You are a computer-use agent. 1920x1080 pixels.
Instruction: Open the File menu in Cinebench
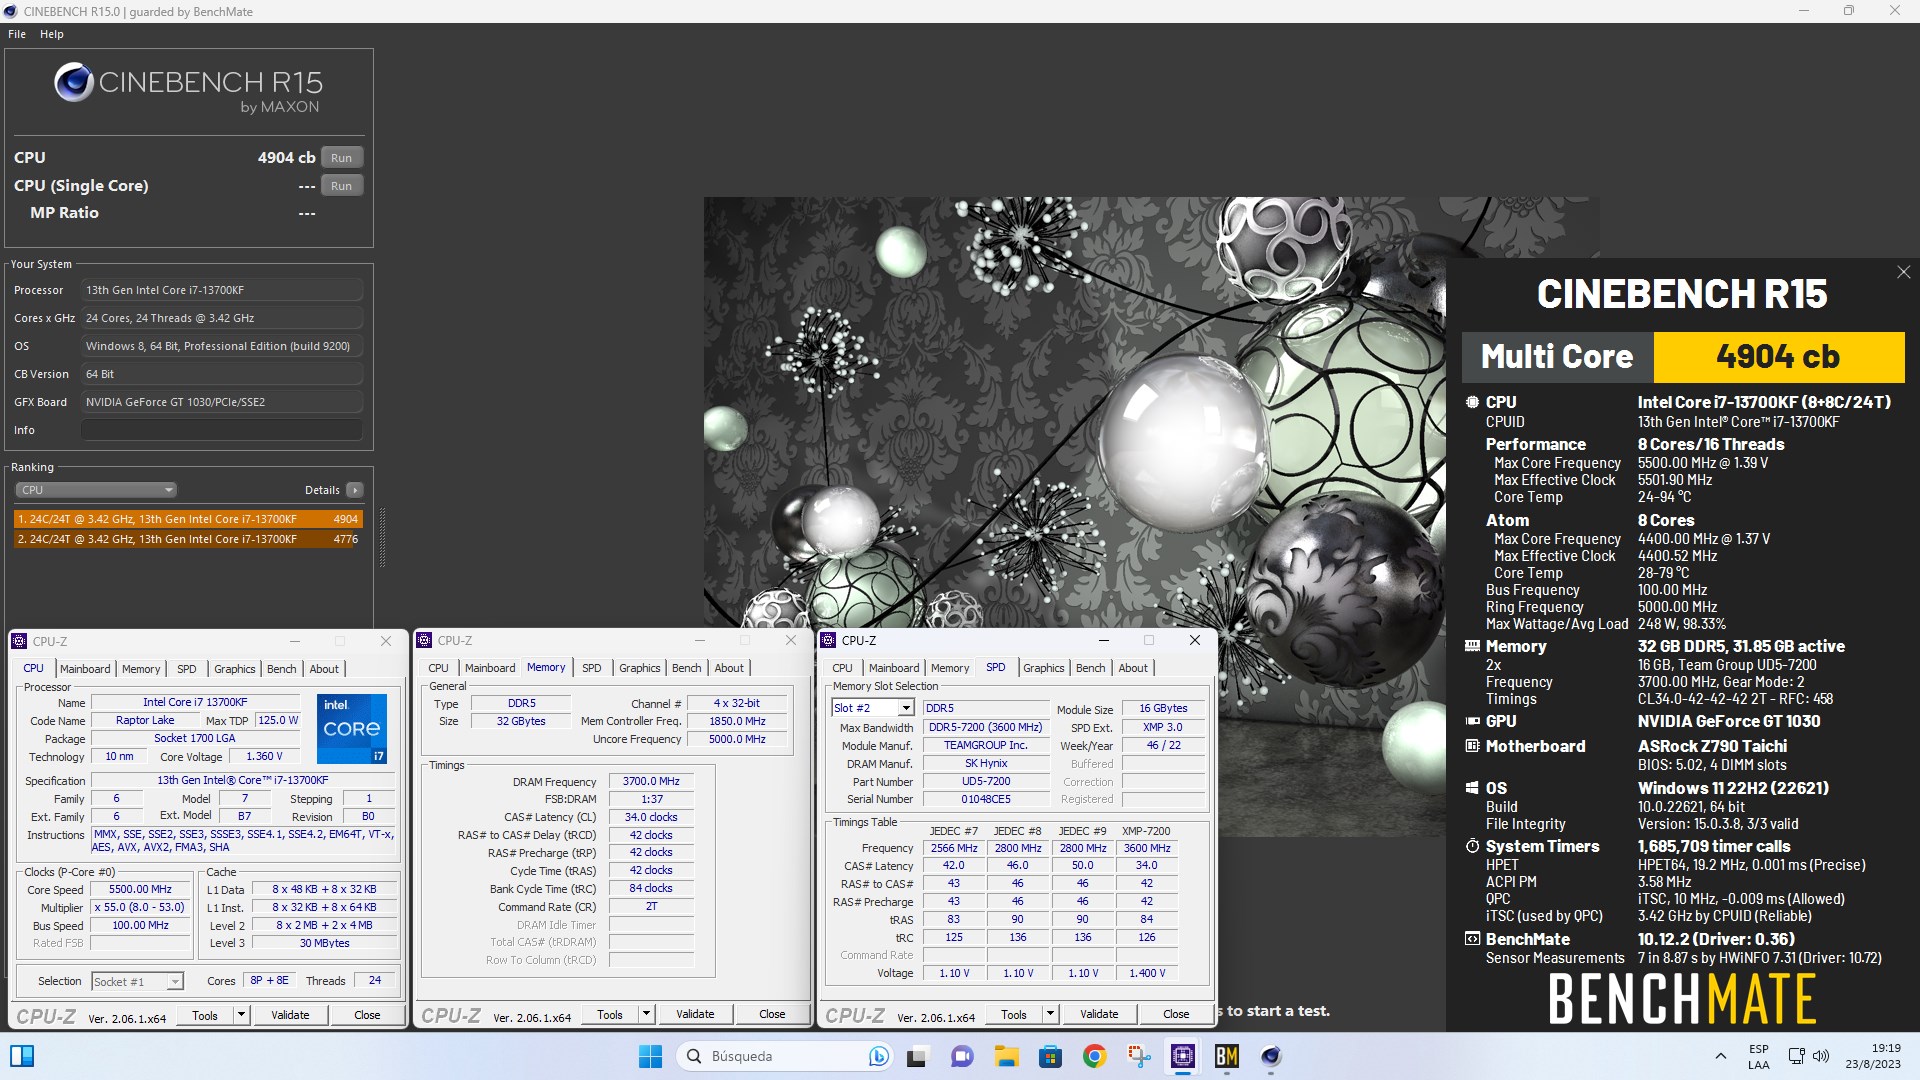click(17, 34)
